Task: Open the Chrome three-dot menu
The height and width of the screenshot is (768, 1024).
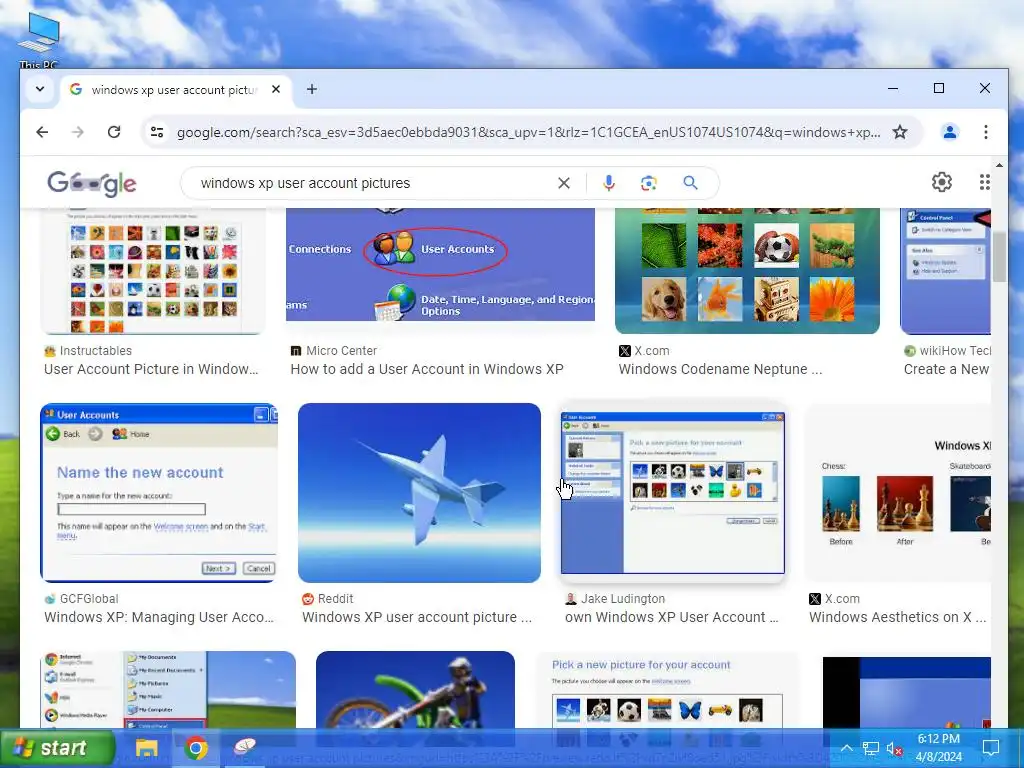Action: (985, 132)
